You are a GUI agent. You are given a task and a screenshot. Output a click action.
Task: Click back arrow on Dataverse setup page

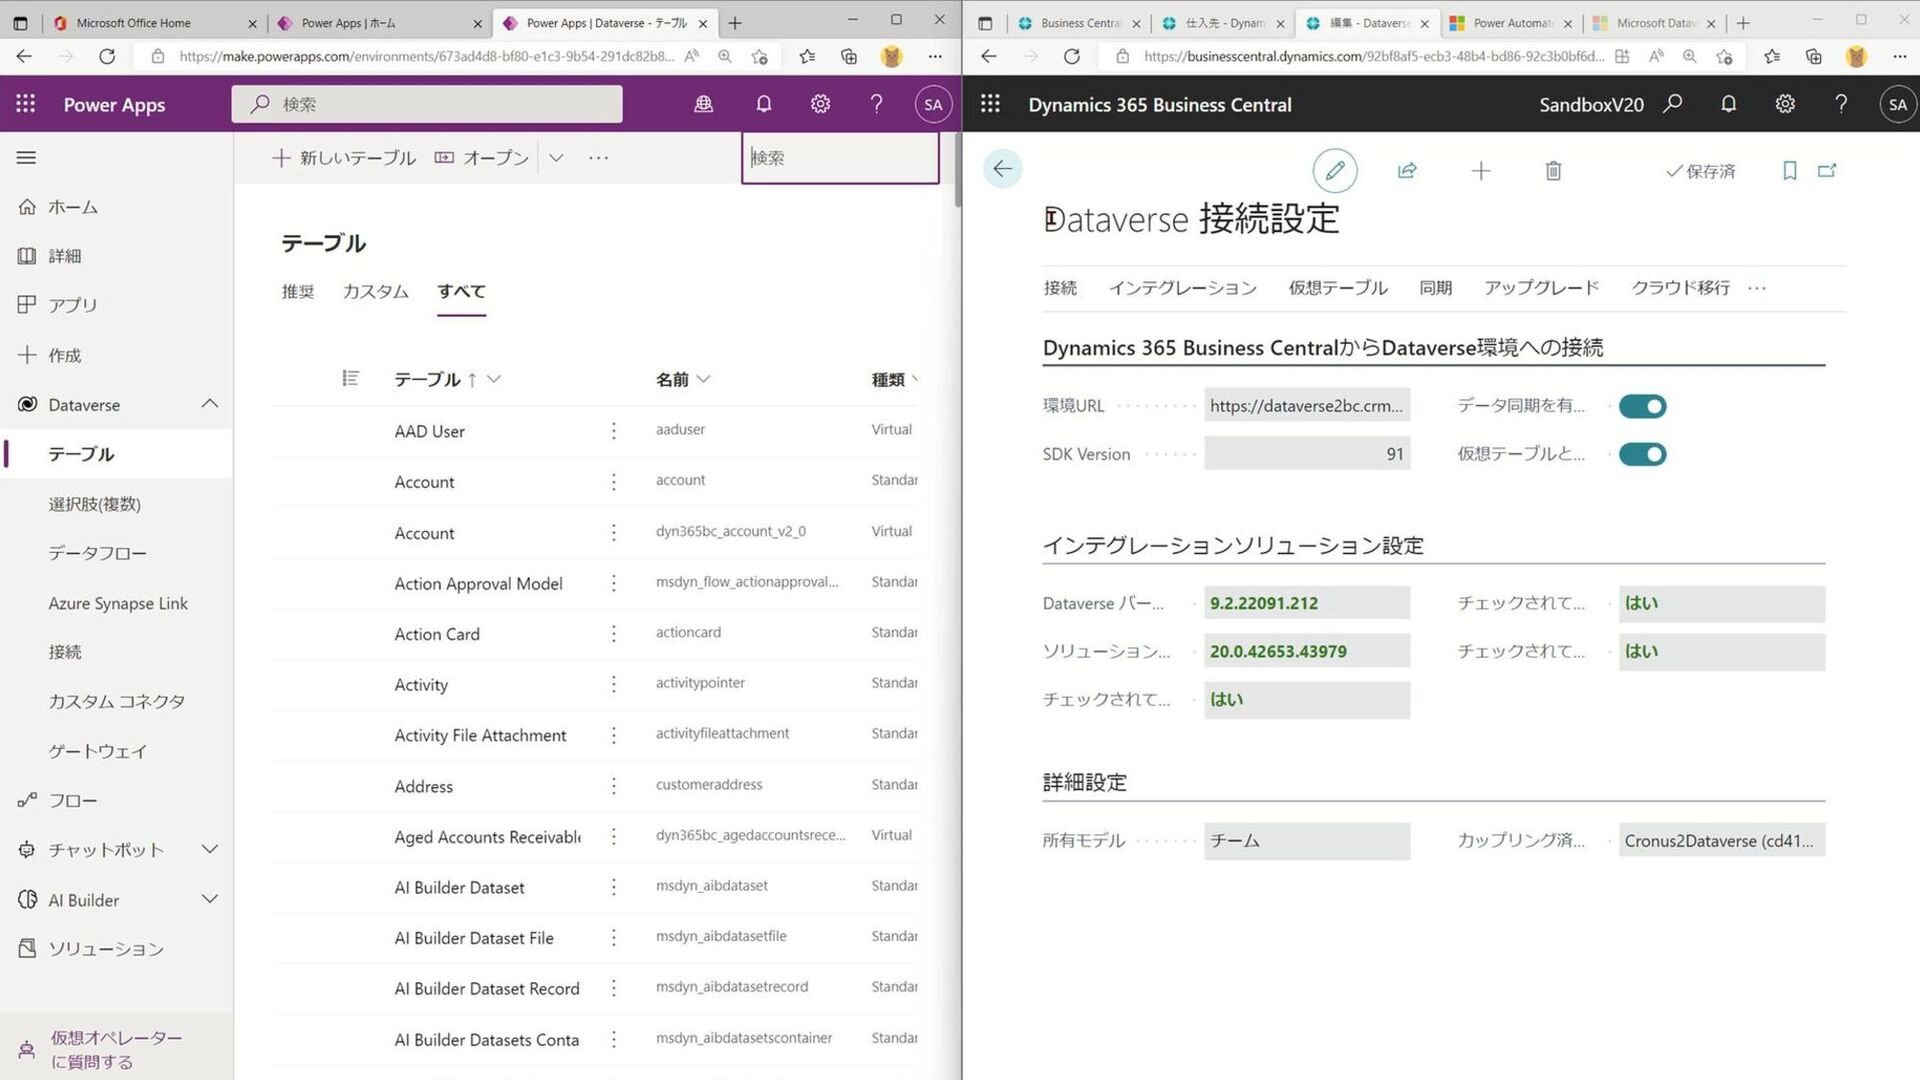(x=1002, y=169)
